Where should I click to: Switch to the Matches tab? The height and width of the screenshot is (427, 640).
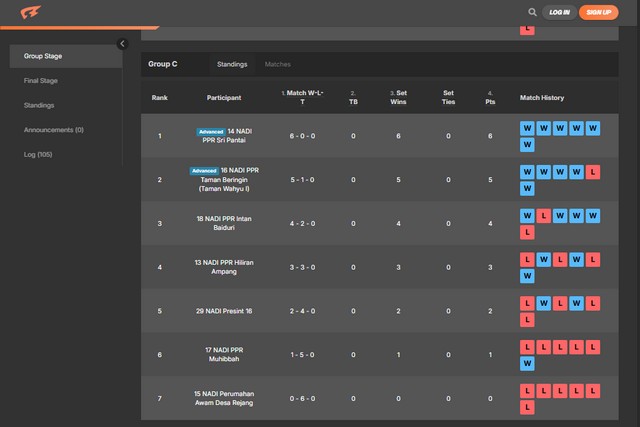click(278, 64)
